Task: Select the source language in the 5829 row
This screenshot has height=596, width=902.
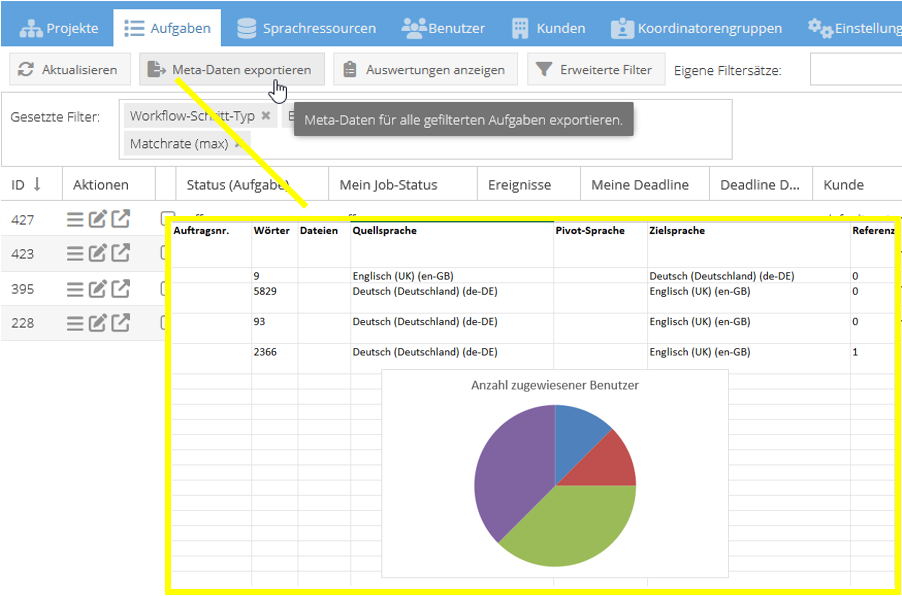Action: click(452, 298)
